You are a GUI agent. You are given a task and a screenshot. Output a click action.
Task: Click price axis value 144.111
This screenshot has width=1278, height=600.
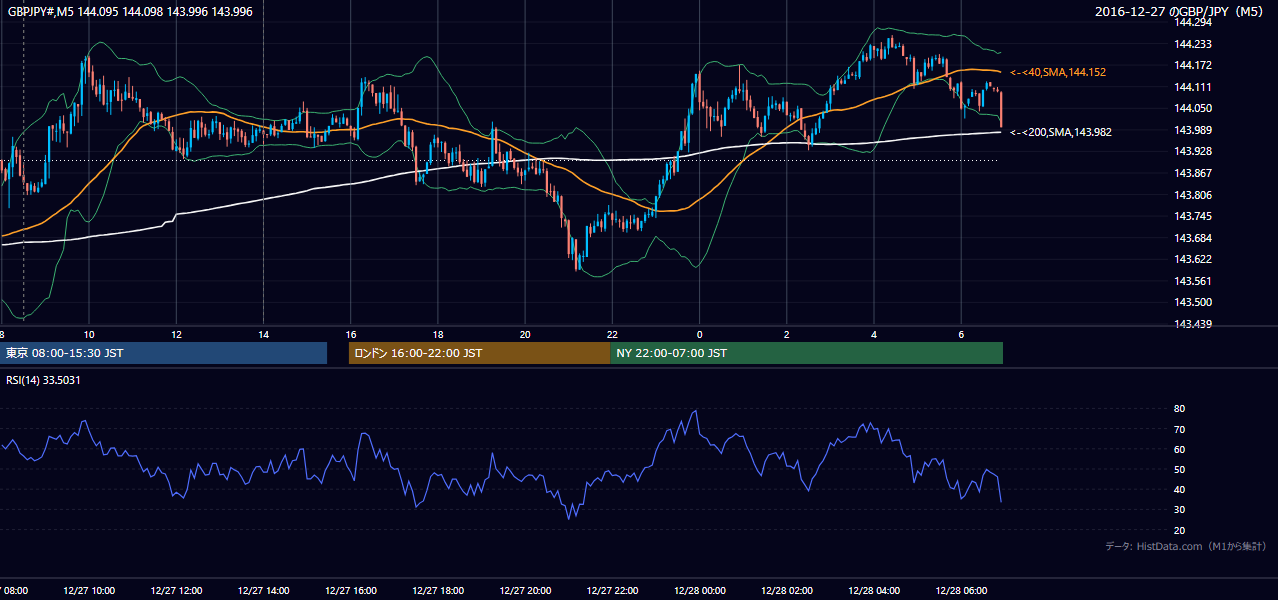coord(1192,87)
